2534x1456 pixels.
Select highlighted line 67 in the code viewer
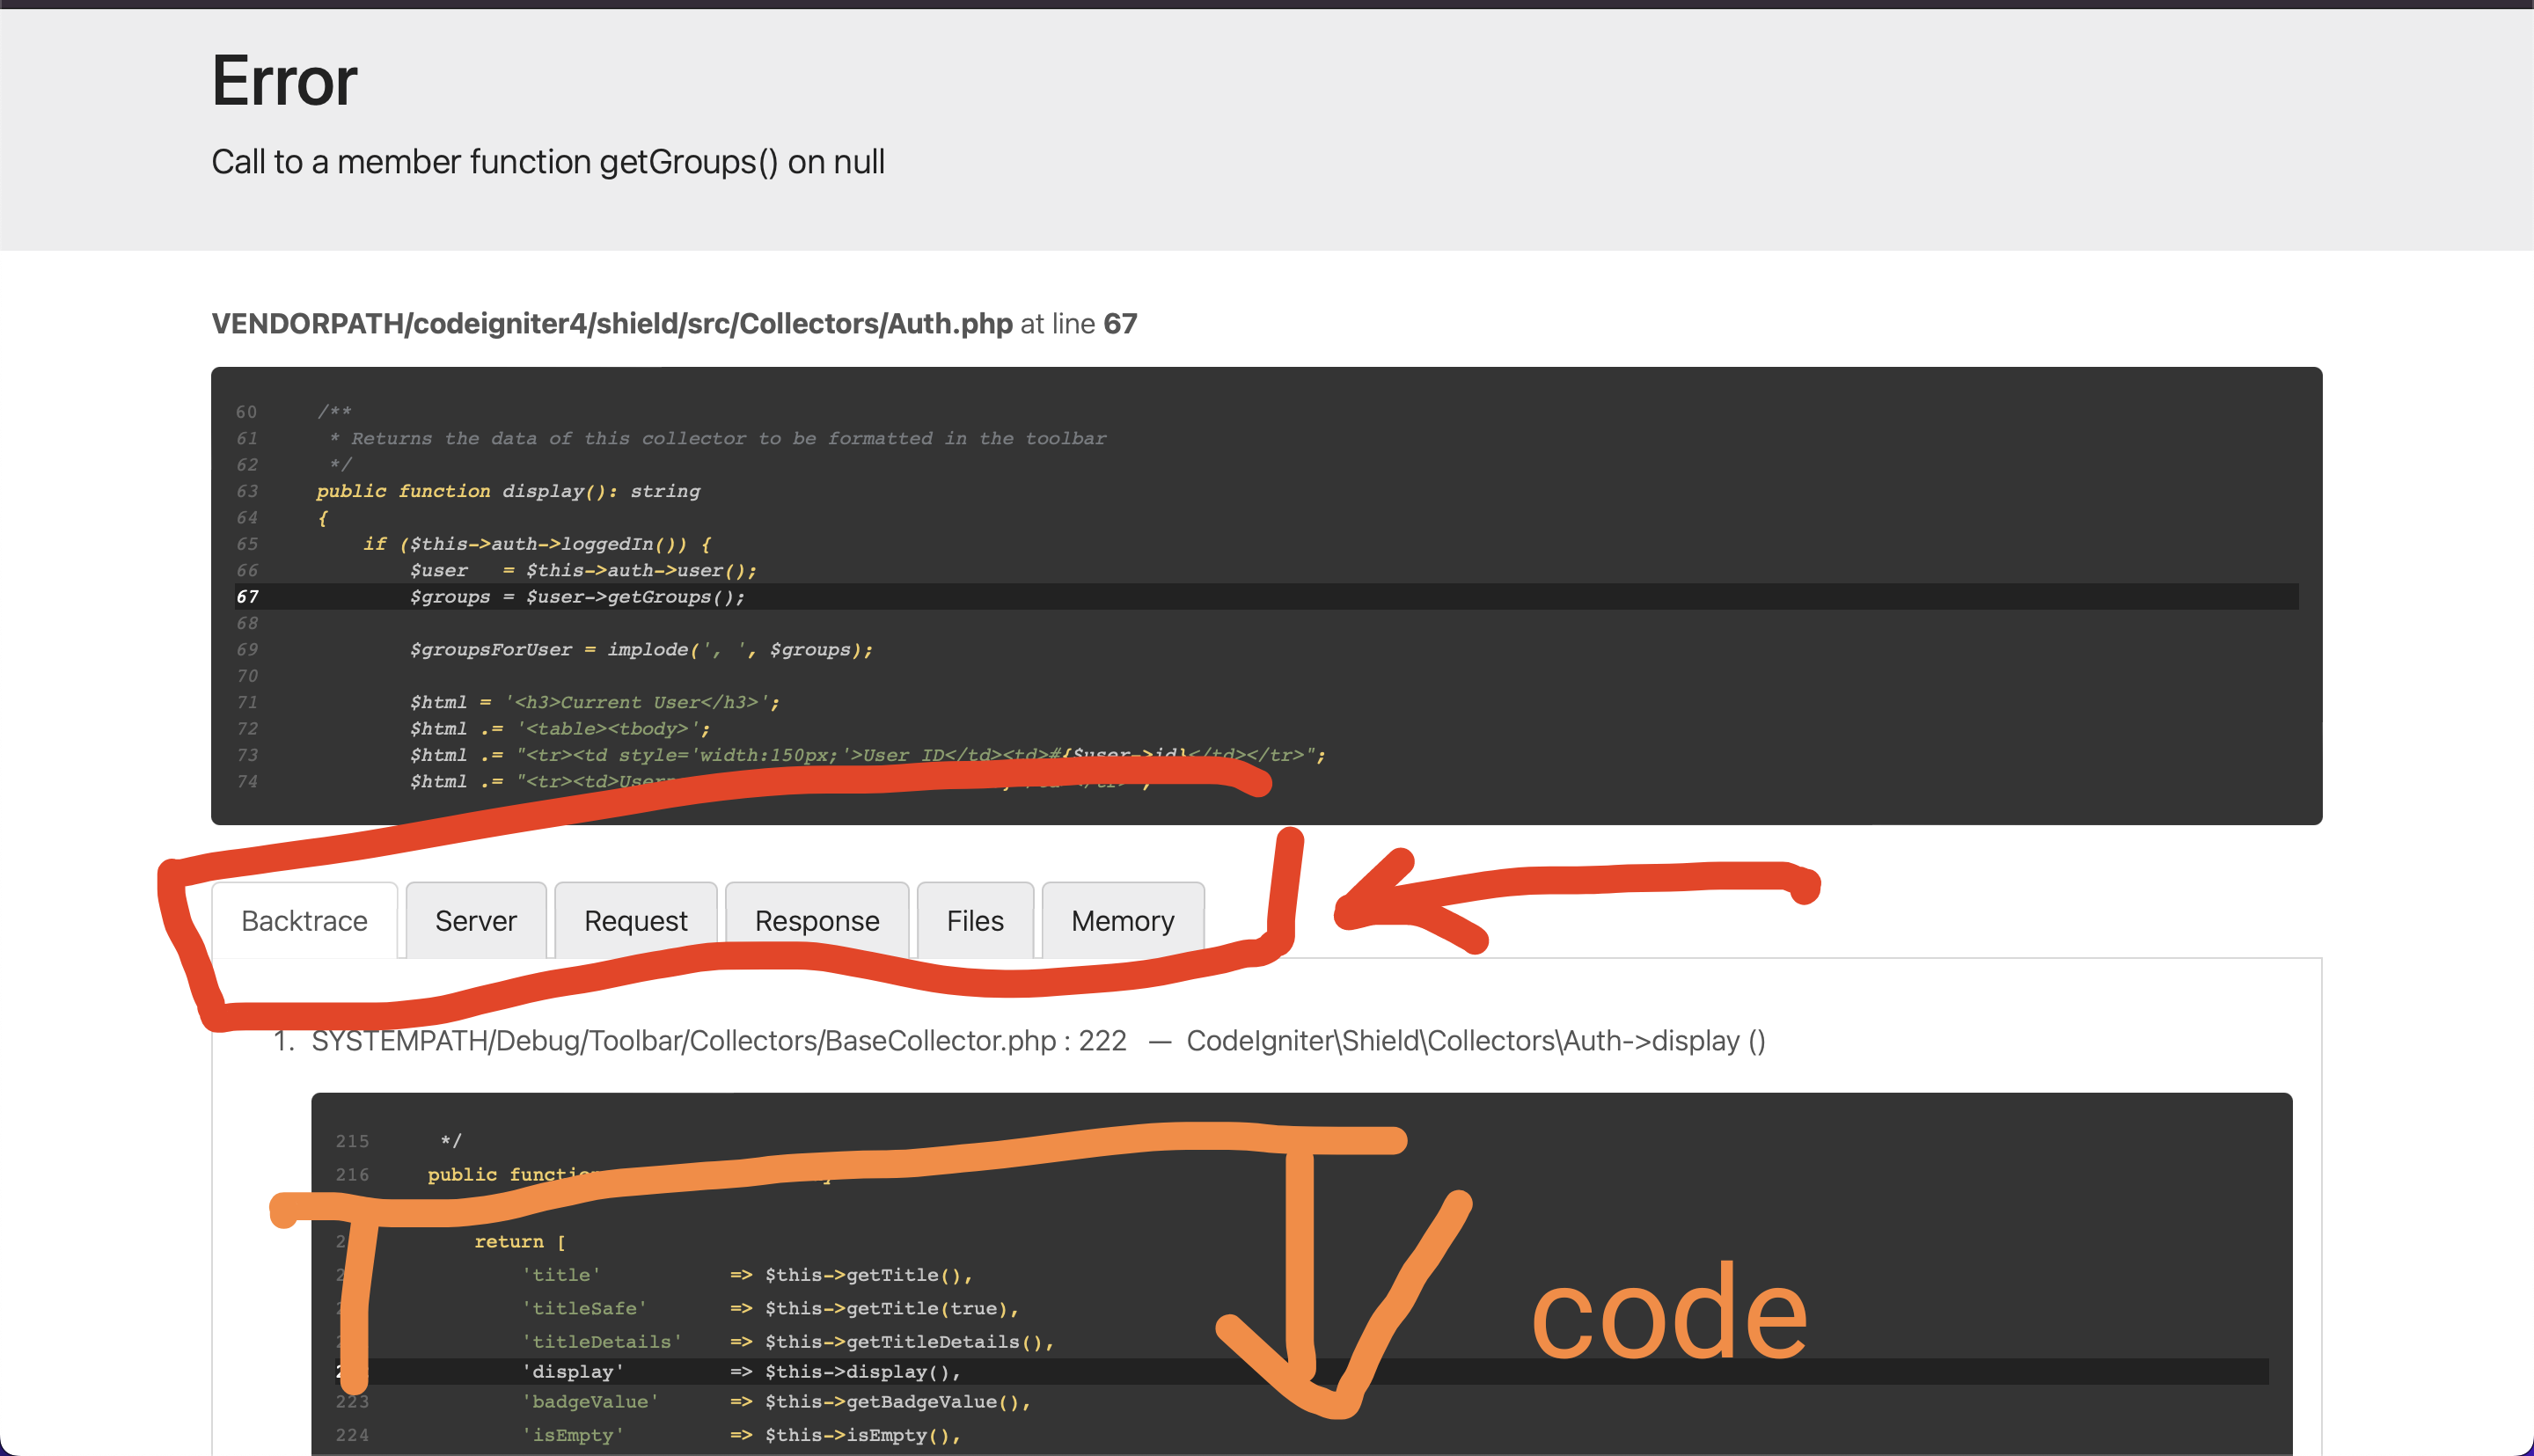click(x=576, y=596)
